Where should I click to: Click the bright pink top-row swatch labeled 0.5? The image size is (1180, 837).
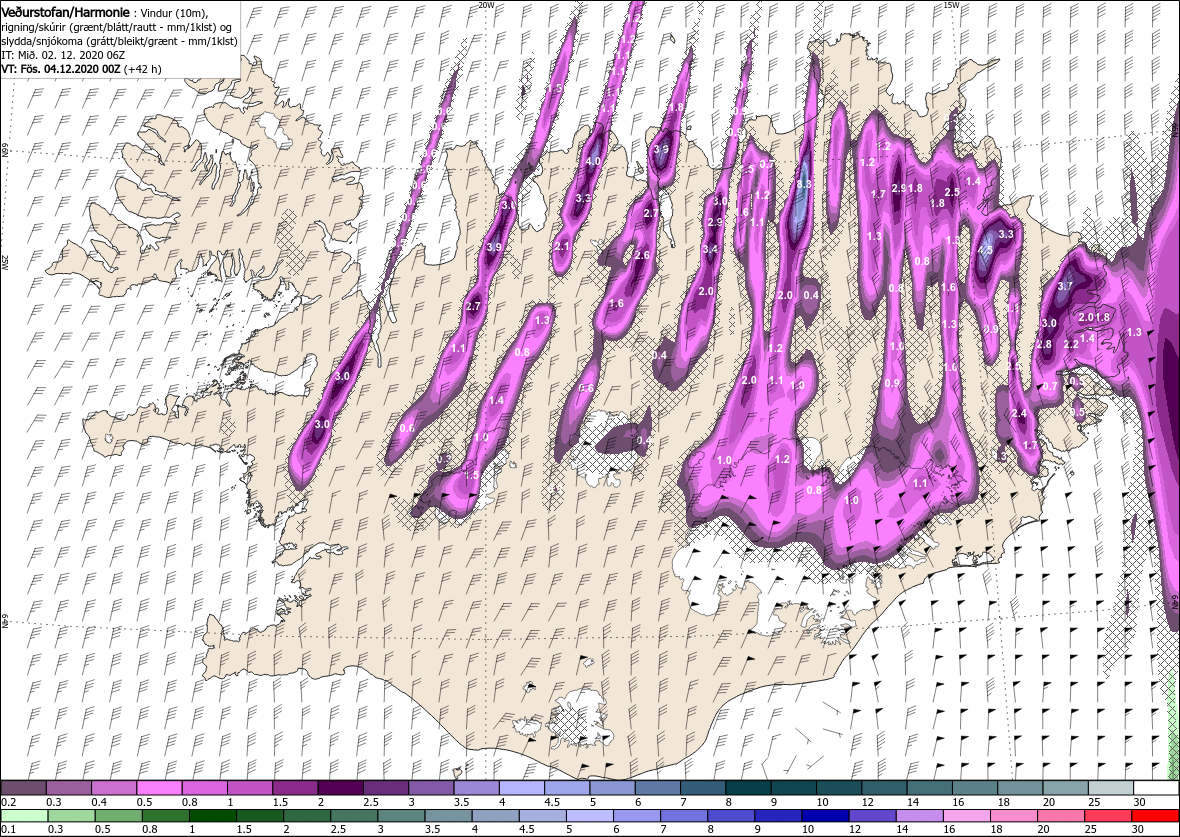coord(160,788)
